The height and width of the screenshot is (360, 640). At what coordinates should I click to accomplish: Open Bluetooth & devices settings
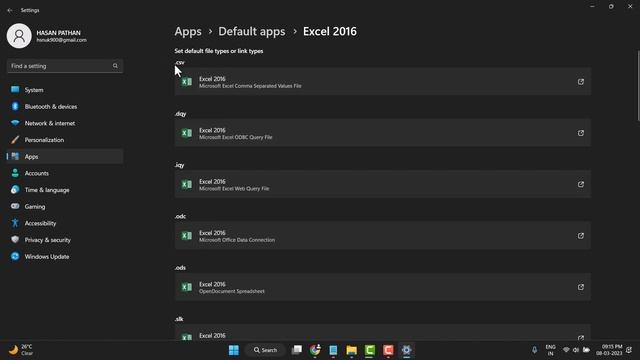pos(65,107)
